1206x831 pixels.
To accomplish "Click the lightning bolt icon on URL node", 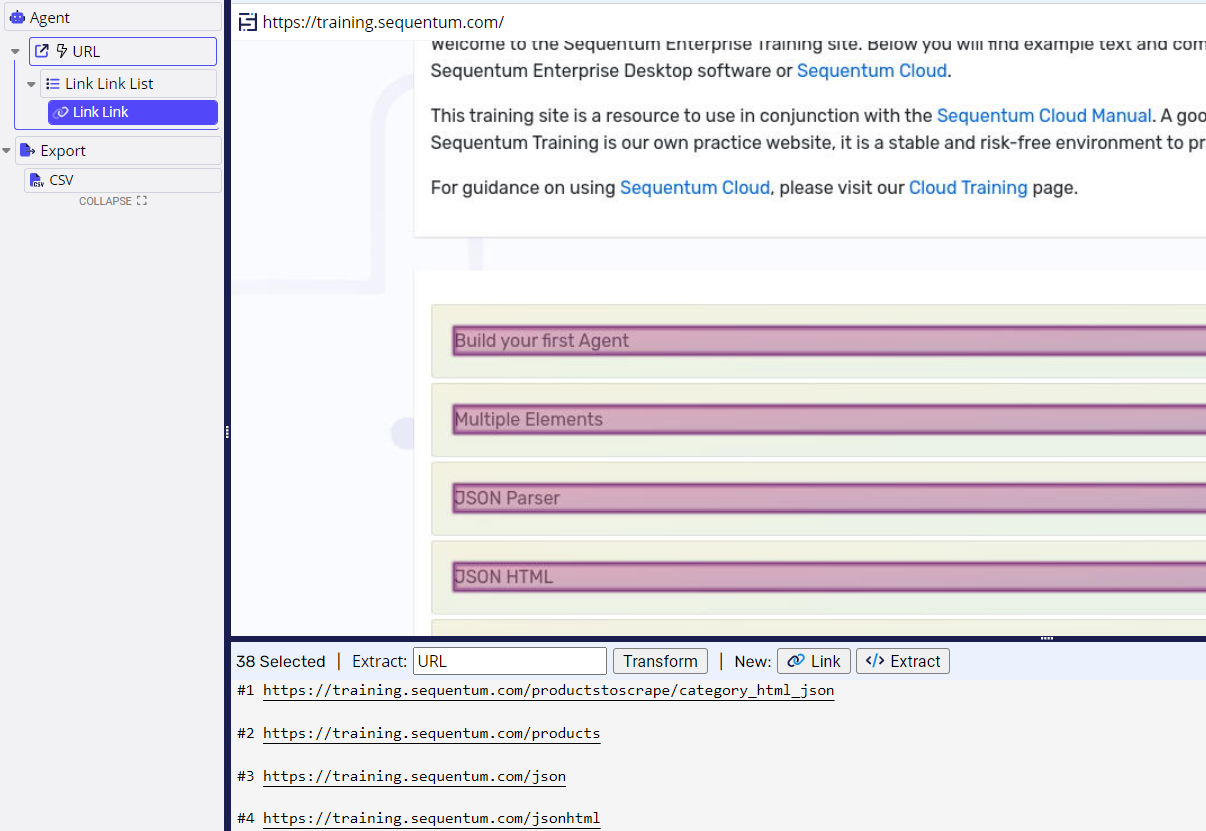I will pos(62,51).
